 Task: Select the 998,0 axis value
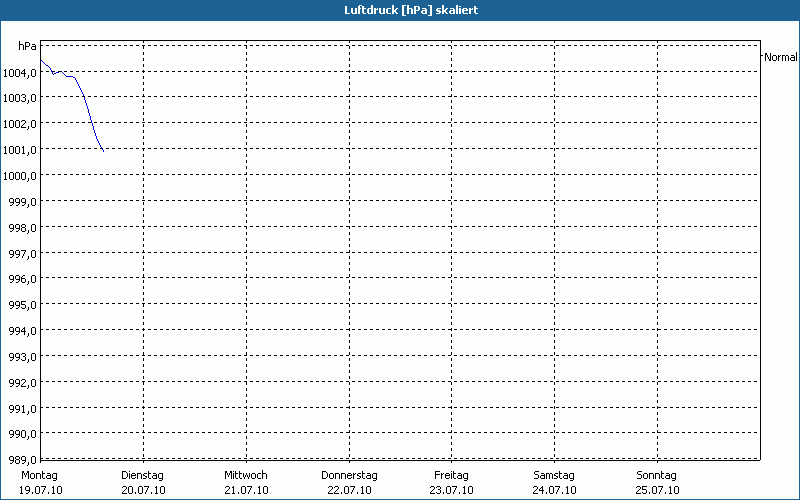(23, 228)
